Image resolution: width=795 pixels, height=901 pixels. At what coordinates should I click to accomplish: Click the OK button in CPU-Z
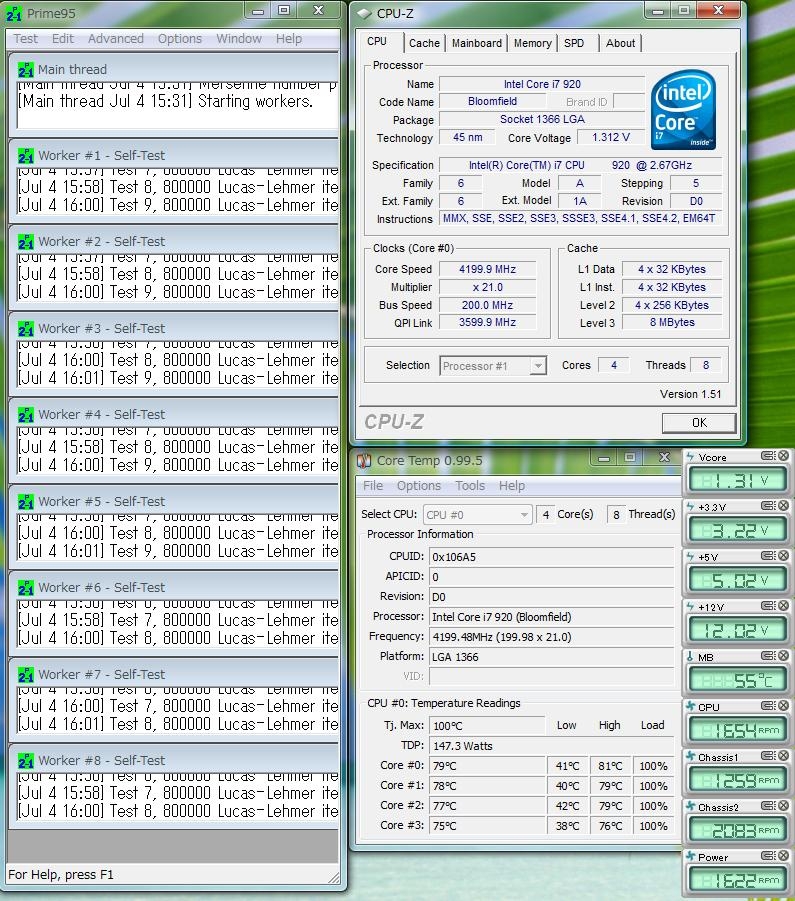click(x=699, y=423)
